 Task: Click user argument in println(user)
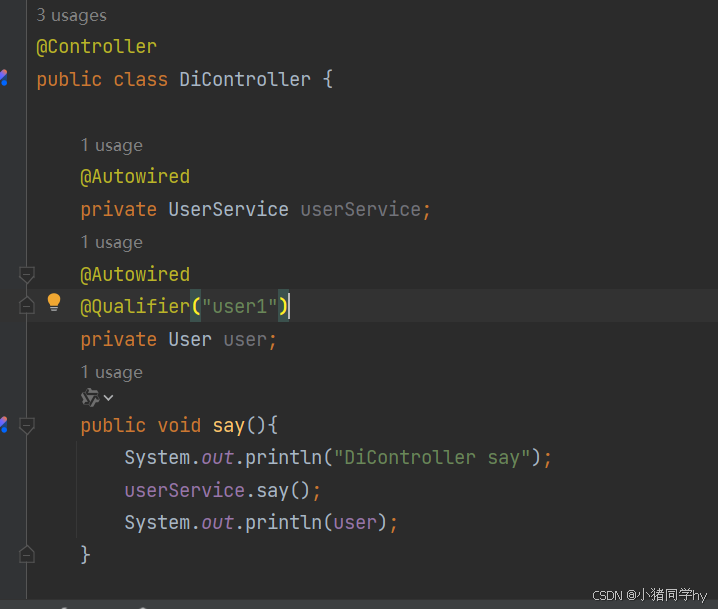tap(355, 522)
